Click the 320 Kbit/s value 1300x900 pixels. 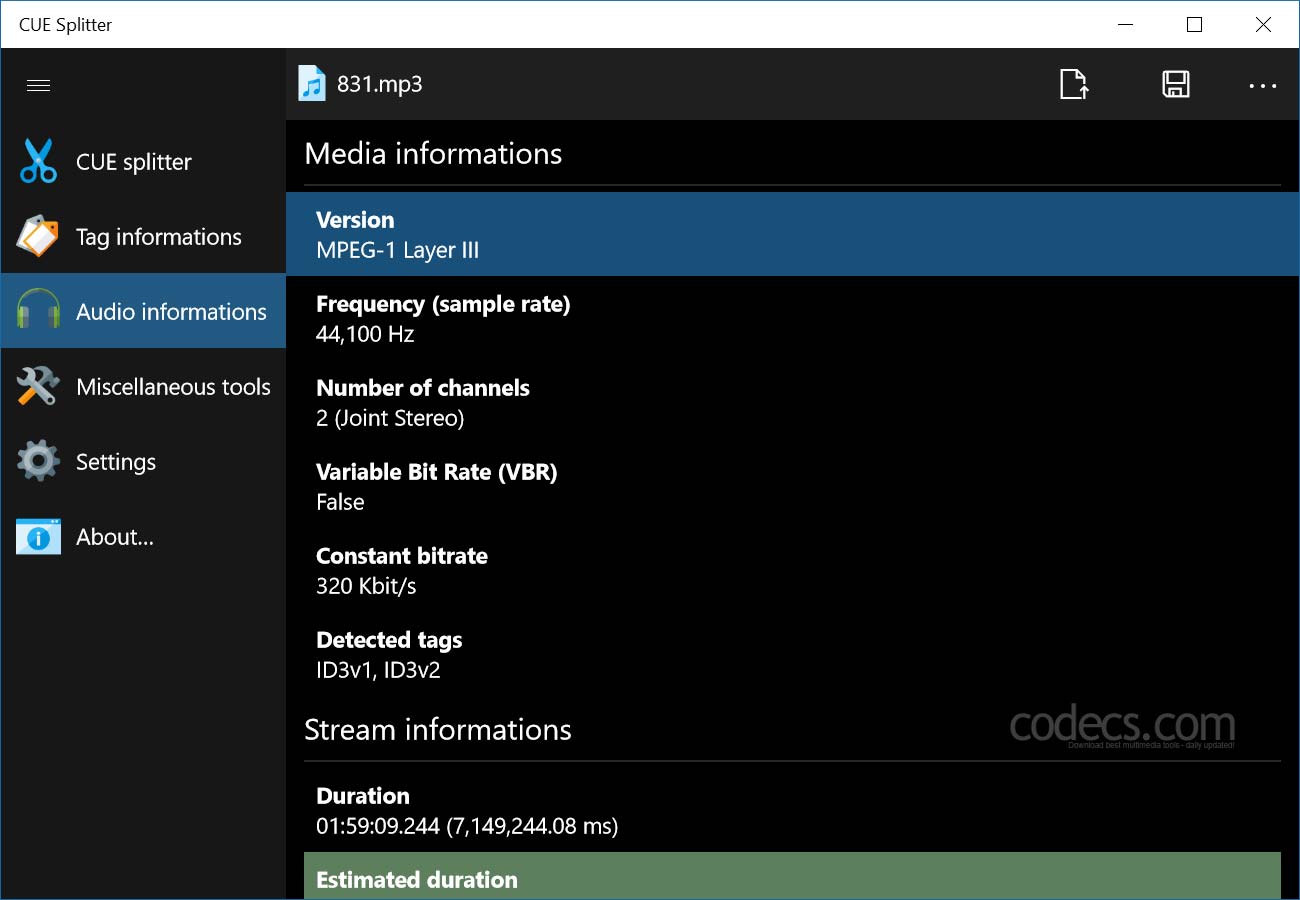point(366,586)
